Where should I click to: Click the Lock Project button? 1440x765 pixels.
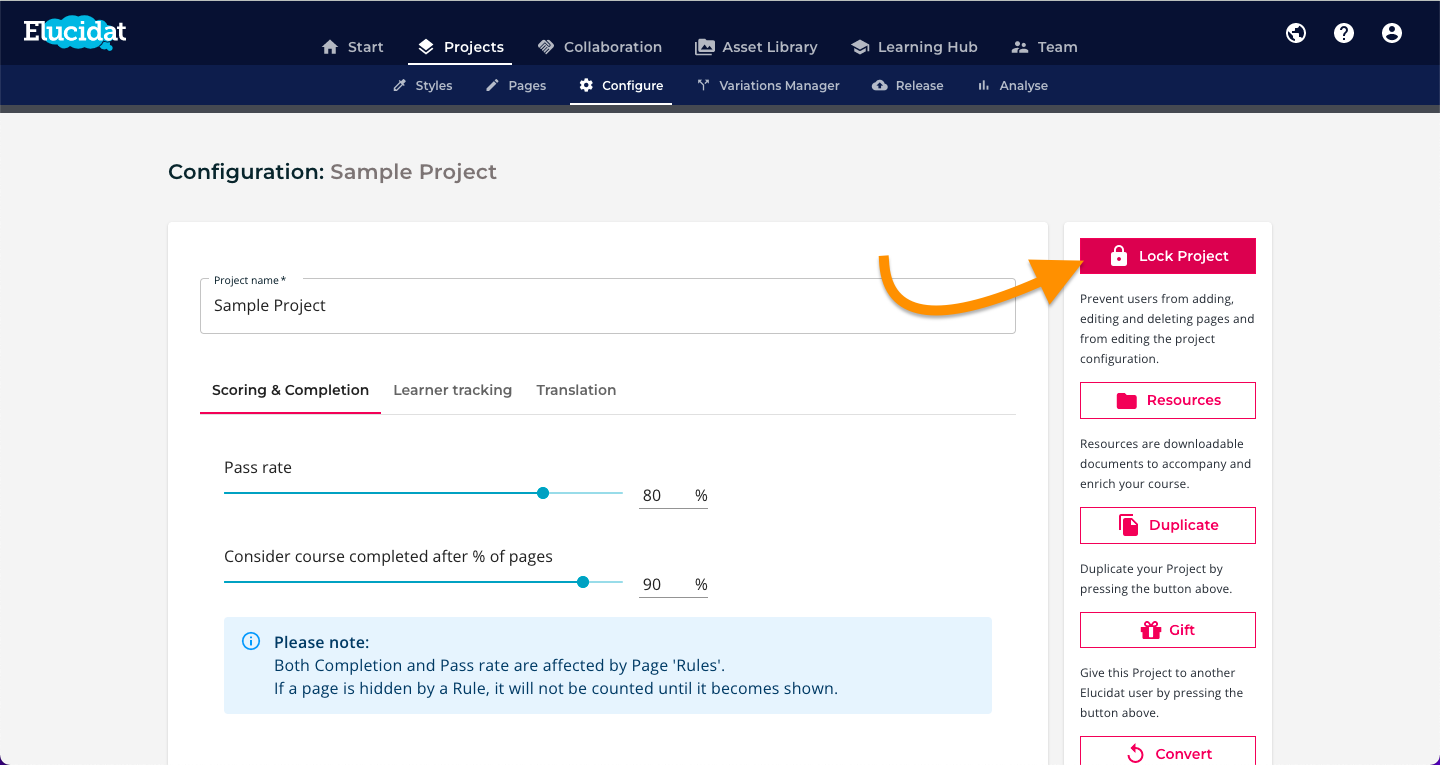(x=1168, y=256)
